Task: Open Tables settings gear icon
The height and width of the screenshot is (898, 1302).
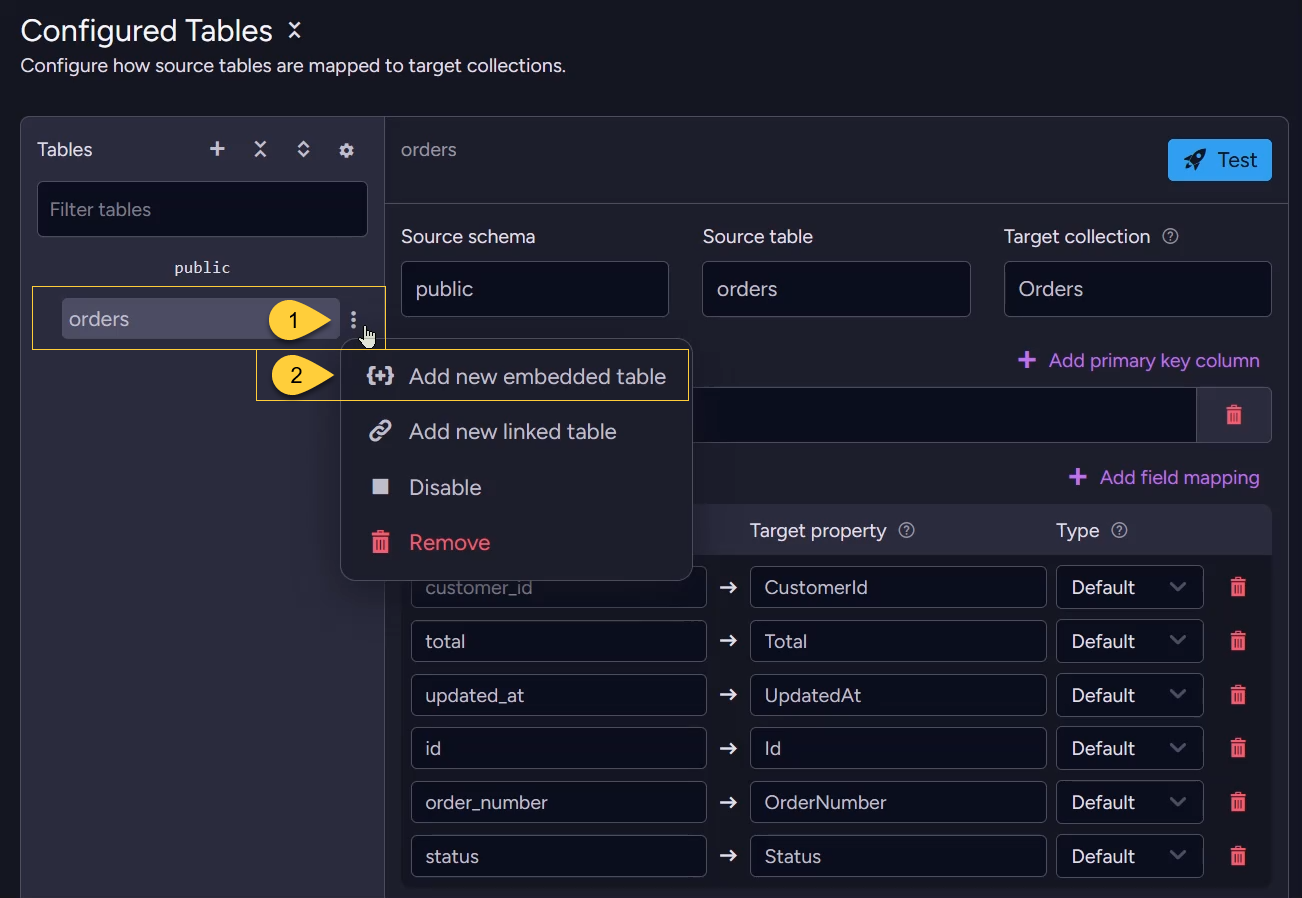Action: pyautogui.click(x=346, y=150)
